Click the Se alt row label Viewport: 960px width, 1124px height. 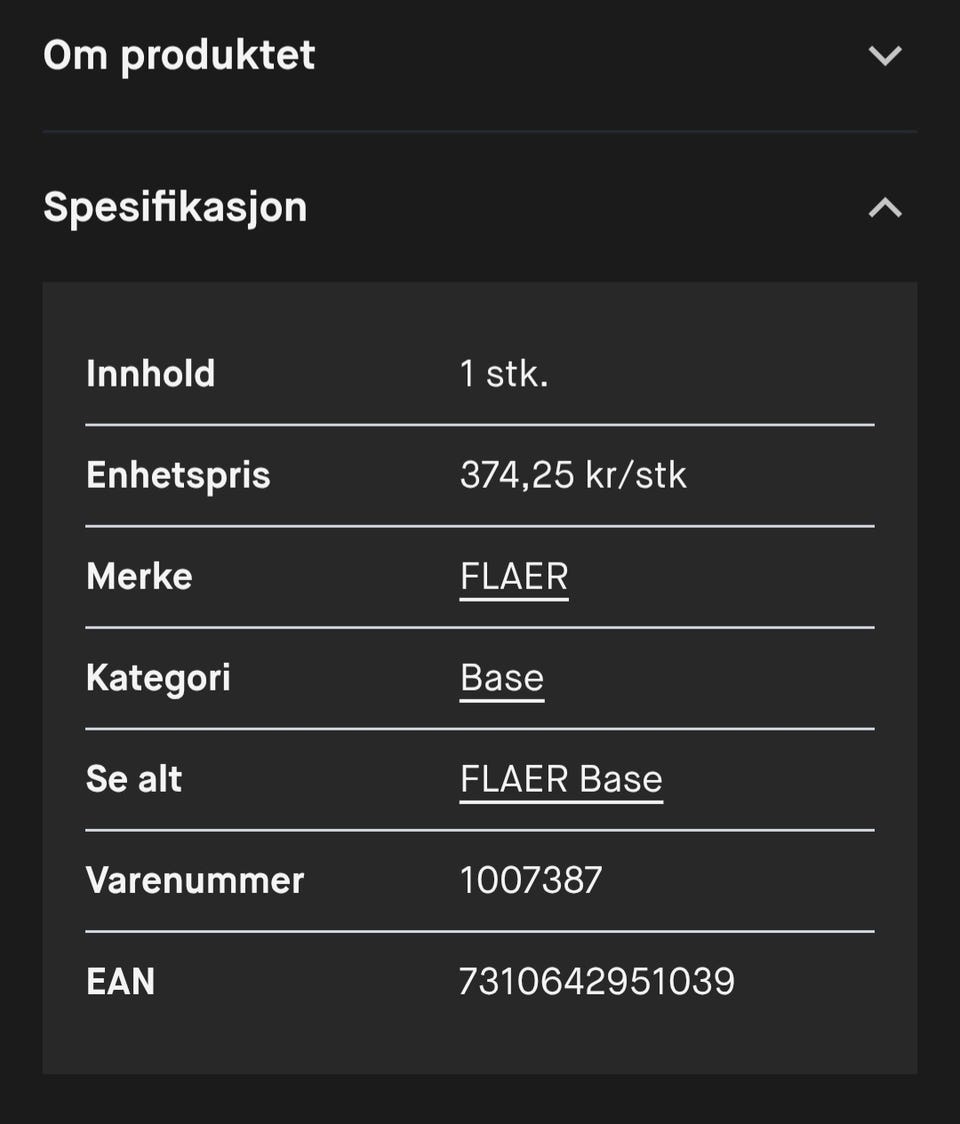pos(134,779)
